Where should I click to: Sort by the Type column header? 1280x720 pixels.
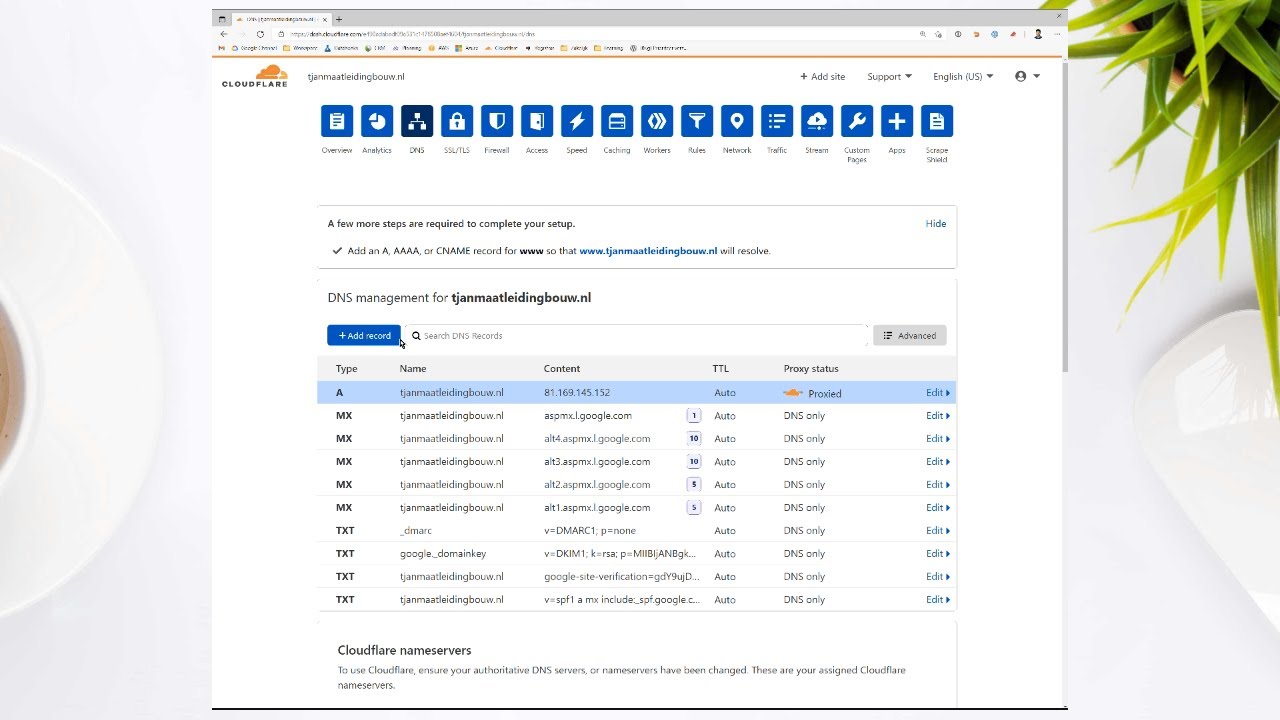coord(346,369)
